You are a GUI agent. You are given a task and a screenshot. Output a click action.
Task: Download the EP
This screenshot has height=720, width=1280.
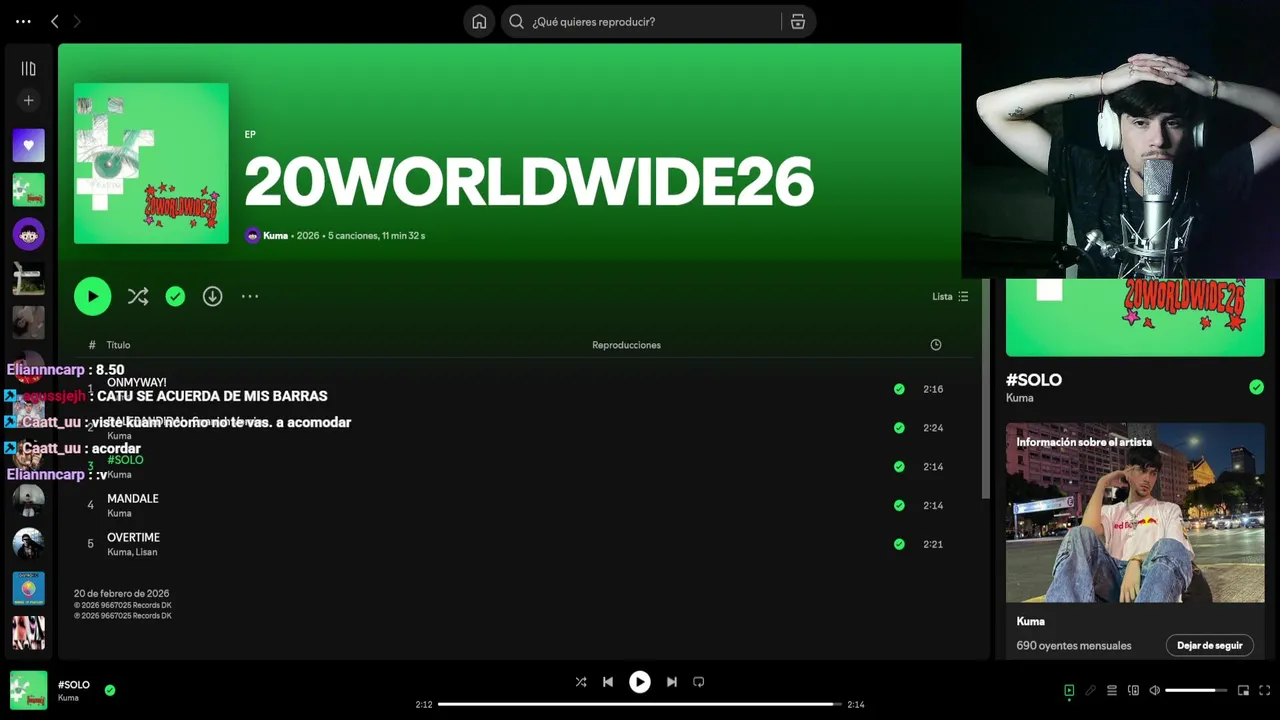pos(212,296)
